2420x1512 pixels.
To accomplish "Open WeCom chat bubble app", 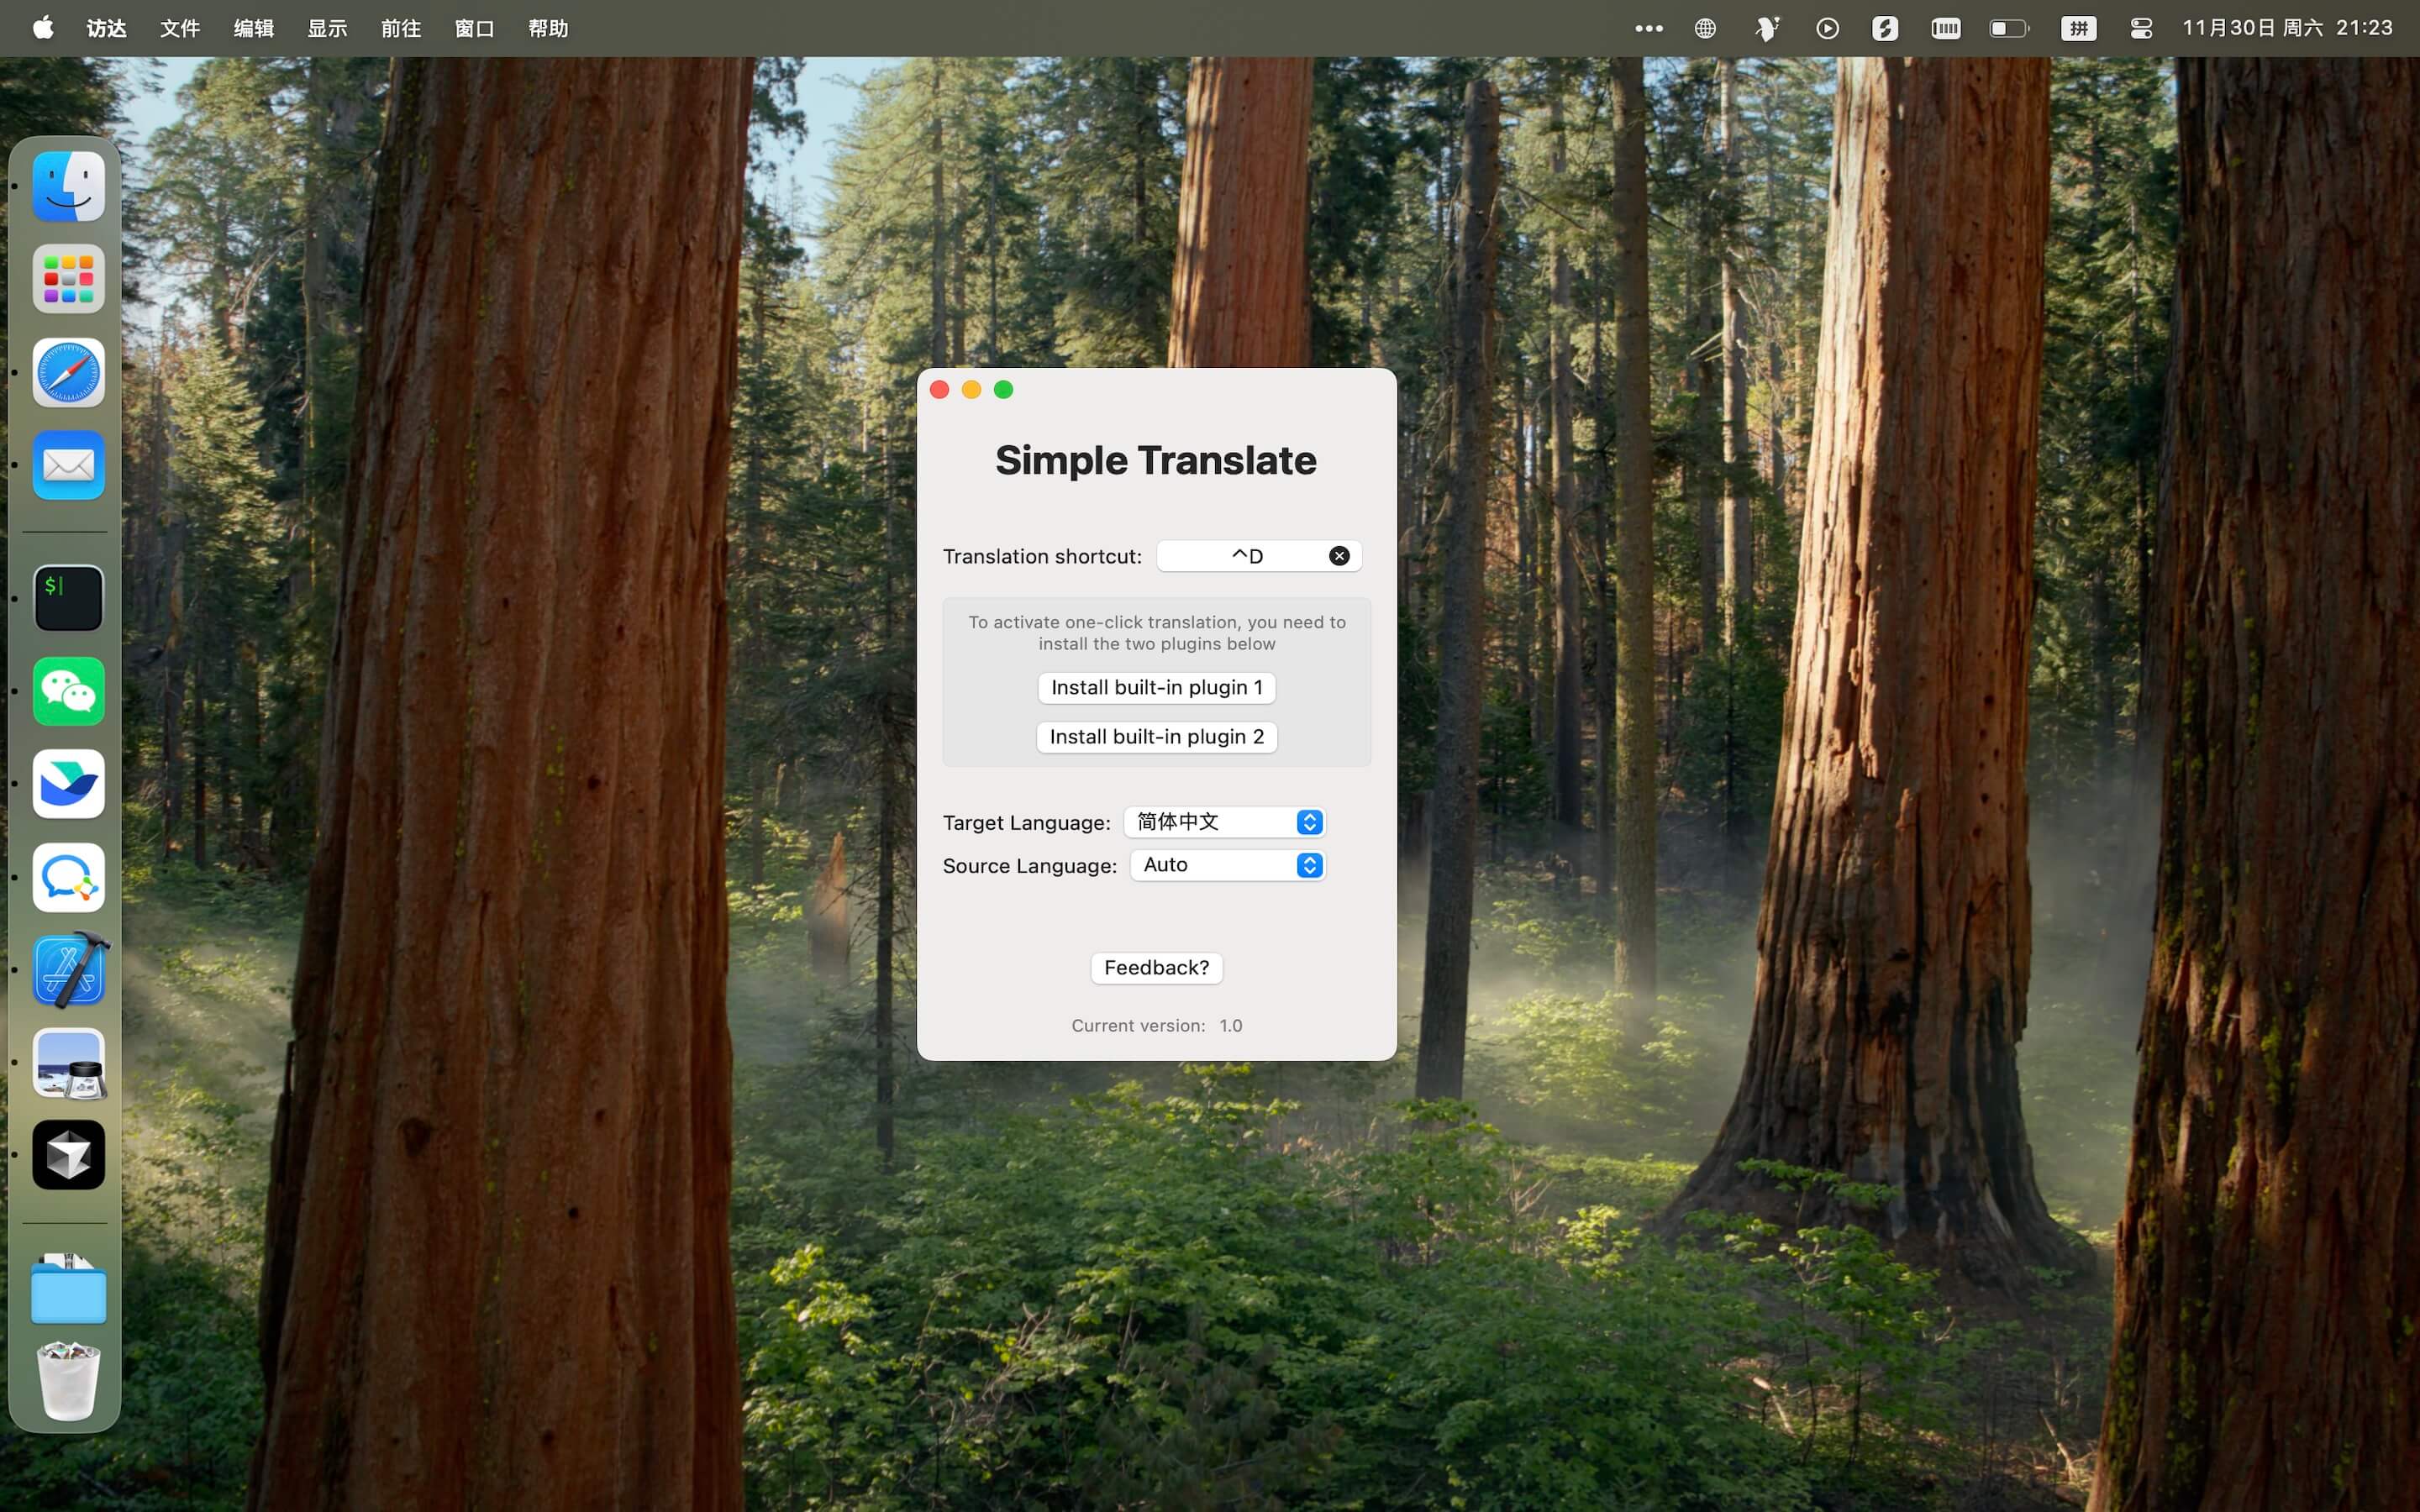I will click(68, 877).
